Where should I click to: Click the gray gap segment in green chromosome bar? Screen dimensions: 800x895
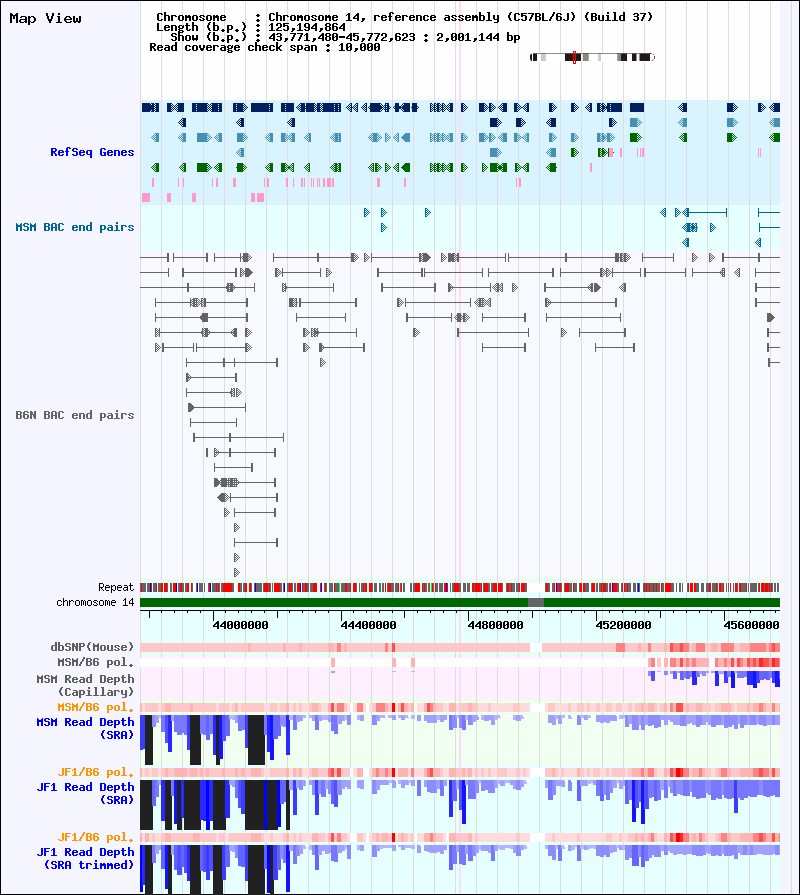pos(536,602)
